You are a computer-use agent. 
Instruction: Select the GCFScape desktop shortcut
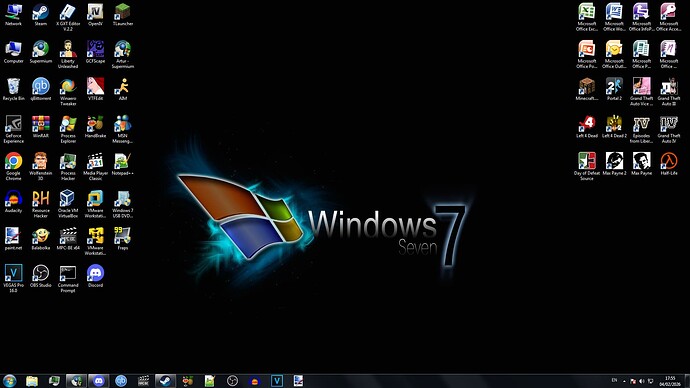tap(95, 52)
